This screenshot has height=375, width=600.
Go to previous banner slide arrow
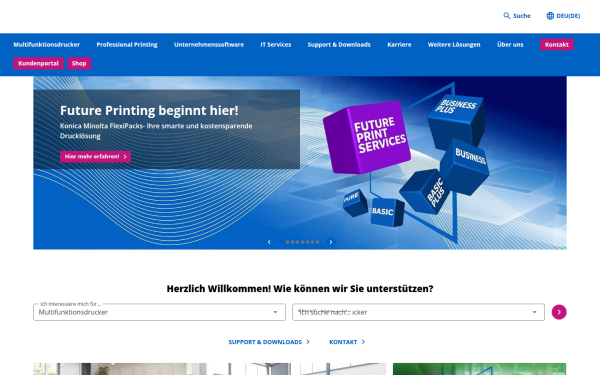269,242
